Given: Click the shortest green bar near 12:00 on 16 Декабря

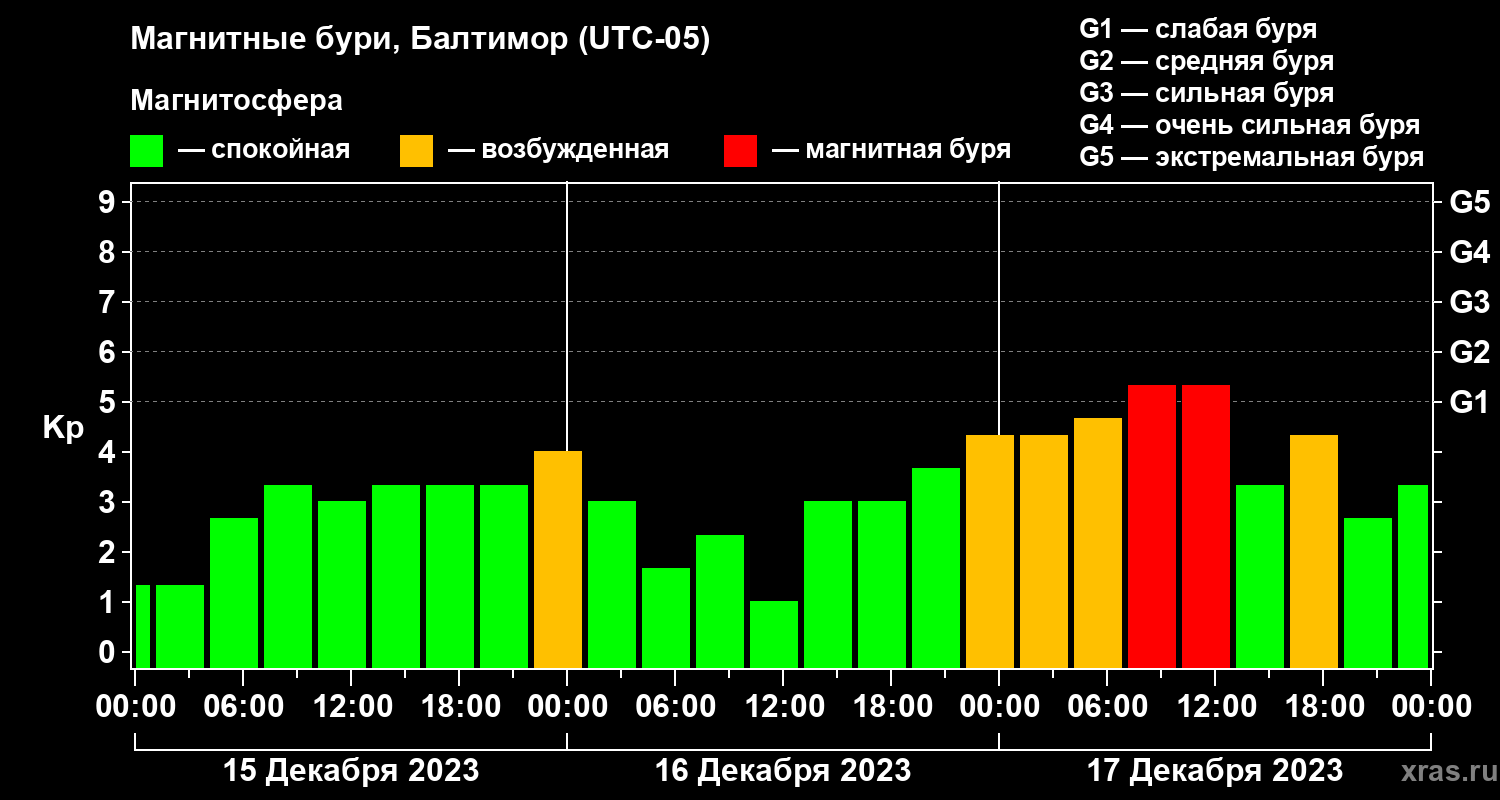Looking at the screenshot, I should tap(774, 634).
